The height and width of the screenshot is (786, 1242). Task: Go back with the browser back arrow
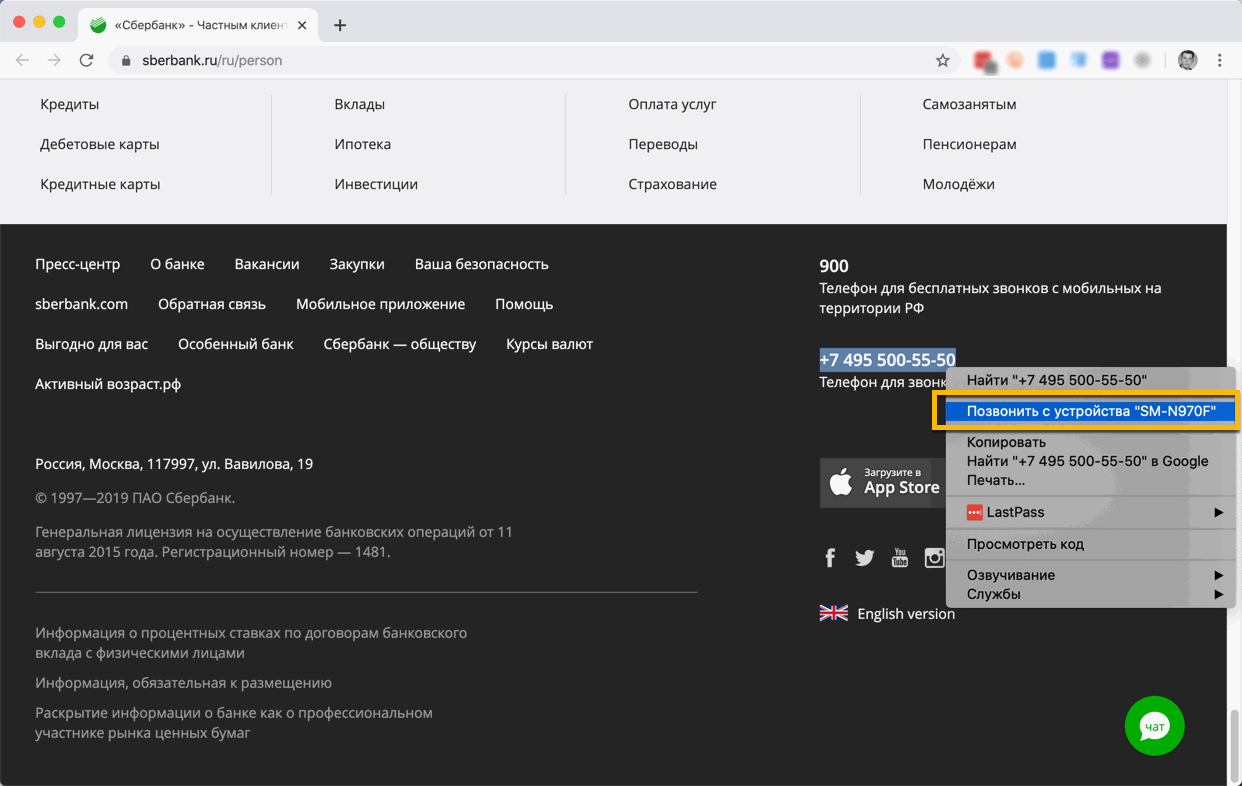(22, 60)
